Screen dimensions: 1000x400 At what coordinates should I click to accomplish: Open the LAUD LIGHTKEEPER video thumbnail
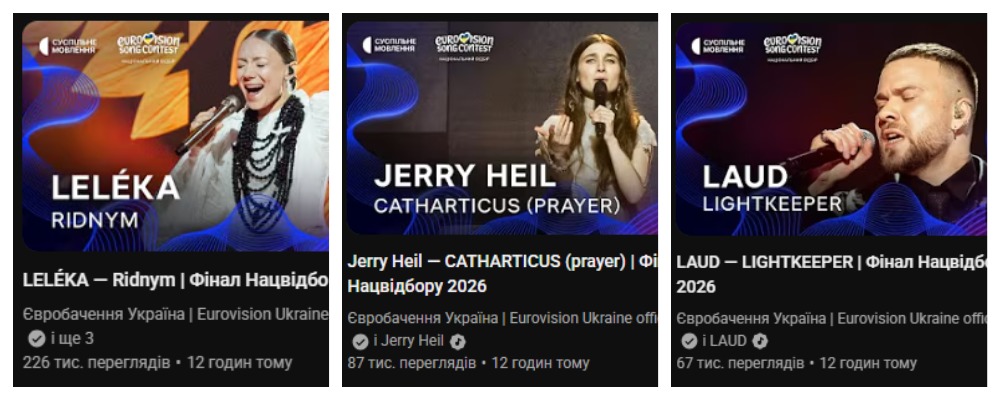click(831, 128)
